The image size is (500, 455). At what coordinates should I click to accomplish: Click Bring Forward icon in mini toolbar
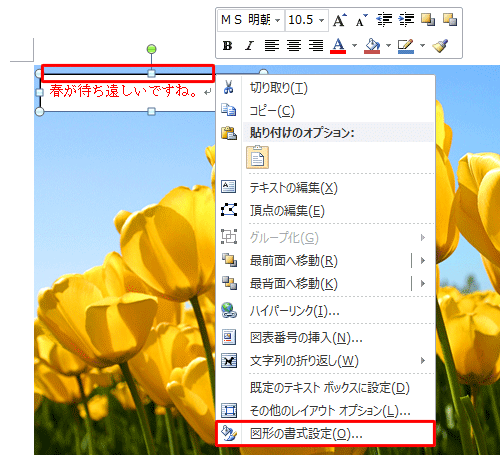[428, 20]
